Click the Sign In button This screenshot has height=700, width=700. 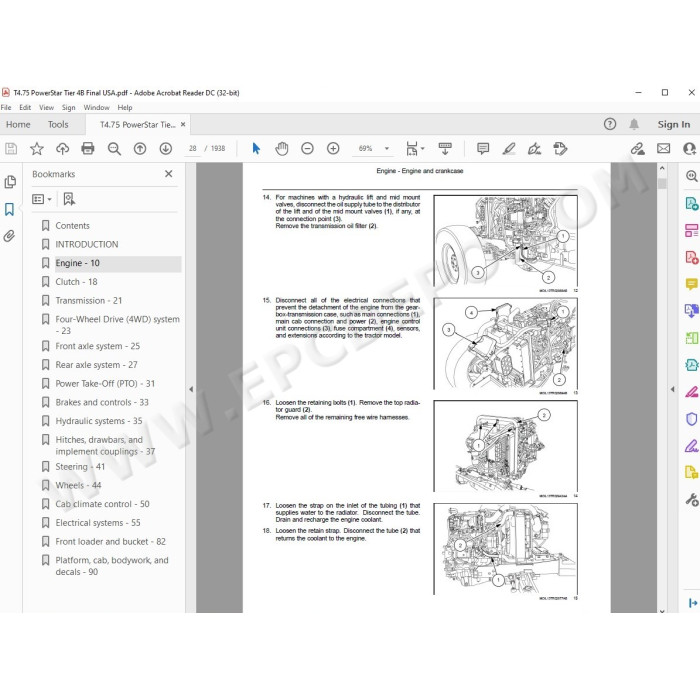tap(674, 125)
